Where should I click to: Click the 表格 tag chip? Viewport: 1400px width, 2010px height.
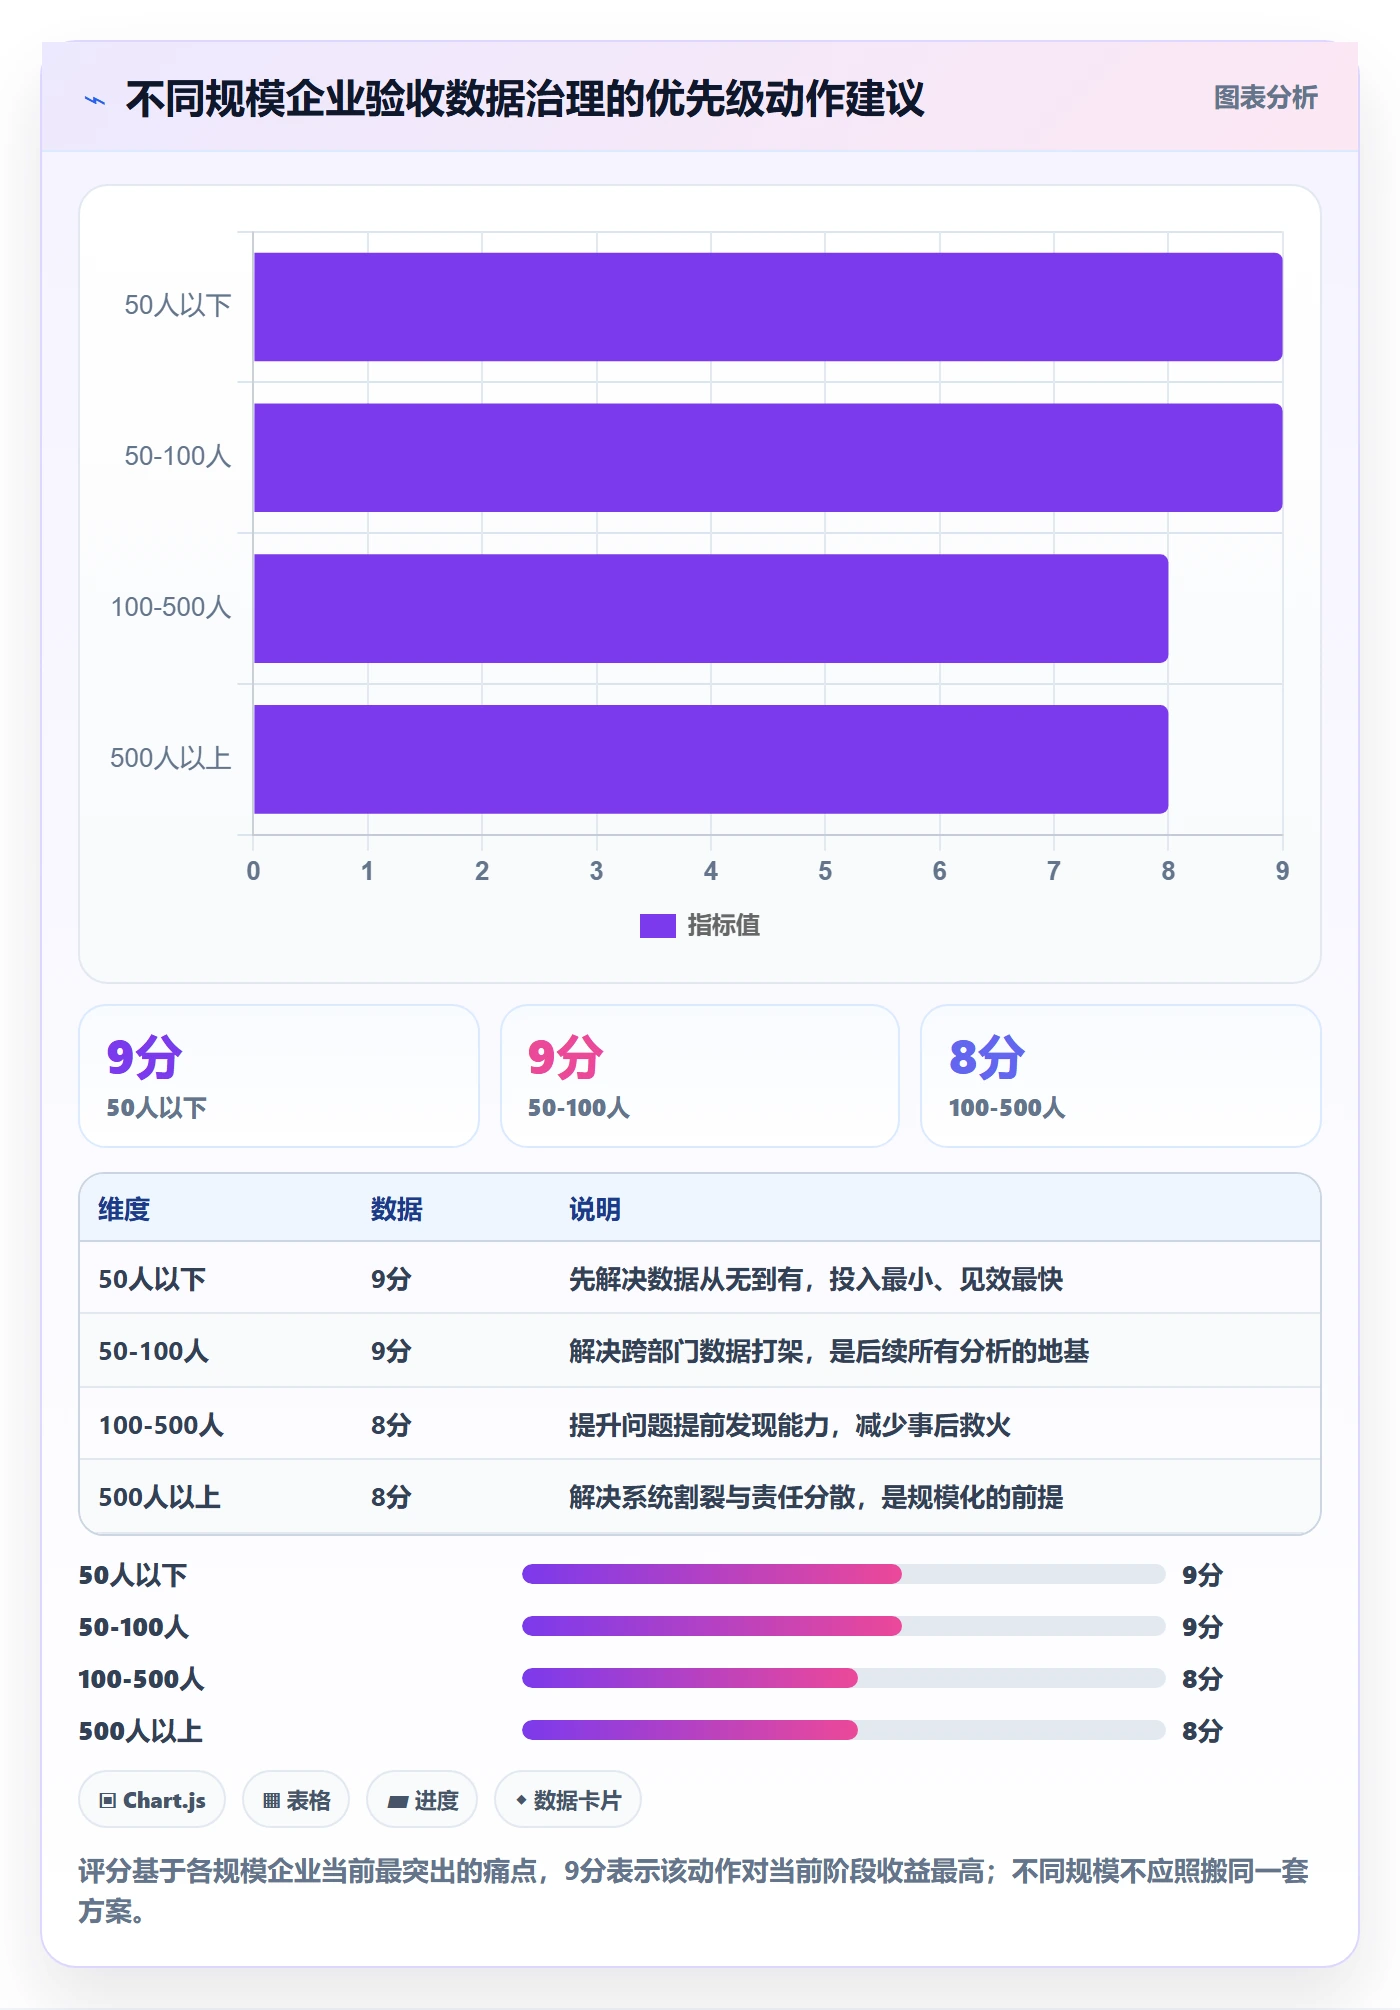click(296, 1800)
